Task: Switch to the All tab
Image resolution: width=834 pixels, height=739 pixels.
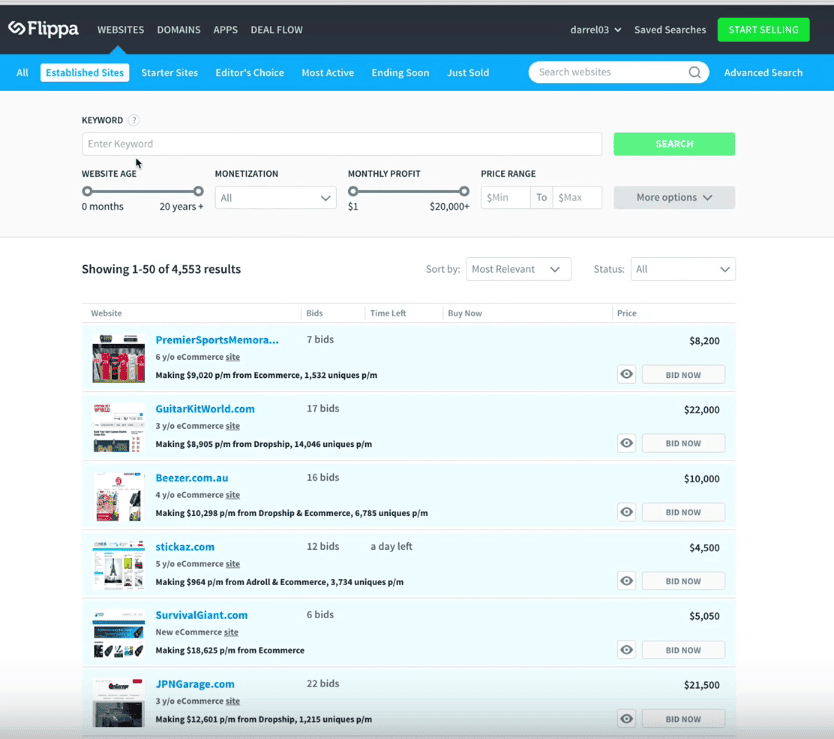Action: click(22, 72)
